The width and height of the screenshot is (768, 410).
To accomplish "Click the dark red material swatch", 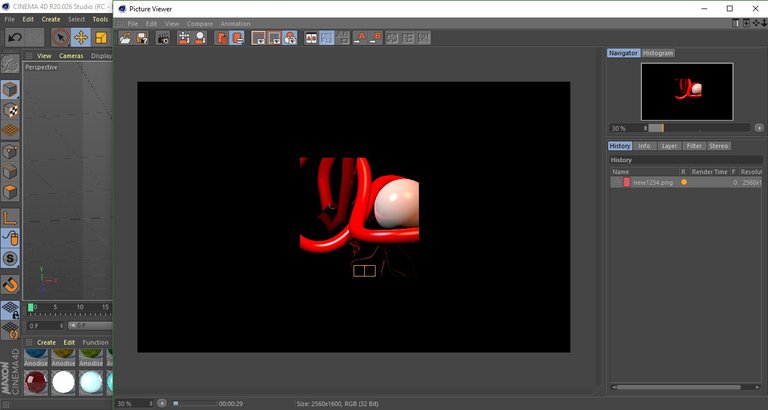I will pos(36,382).
